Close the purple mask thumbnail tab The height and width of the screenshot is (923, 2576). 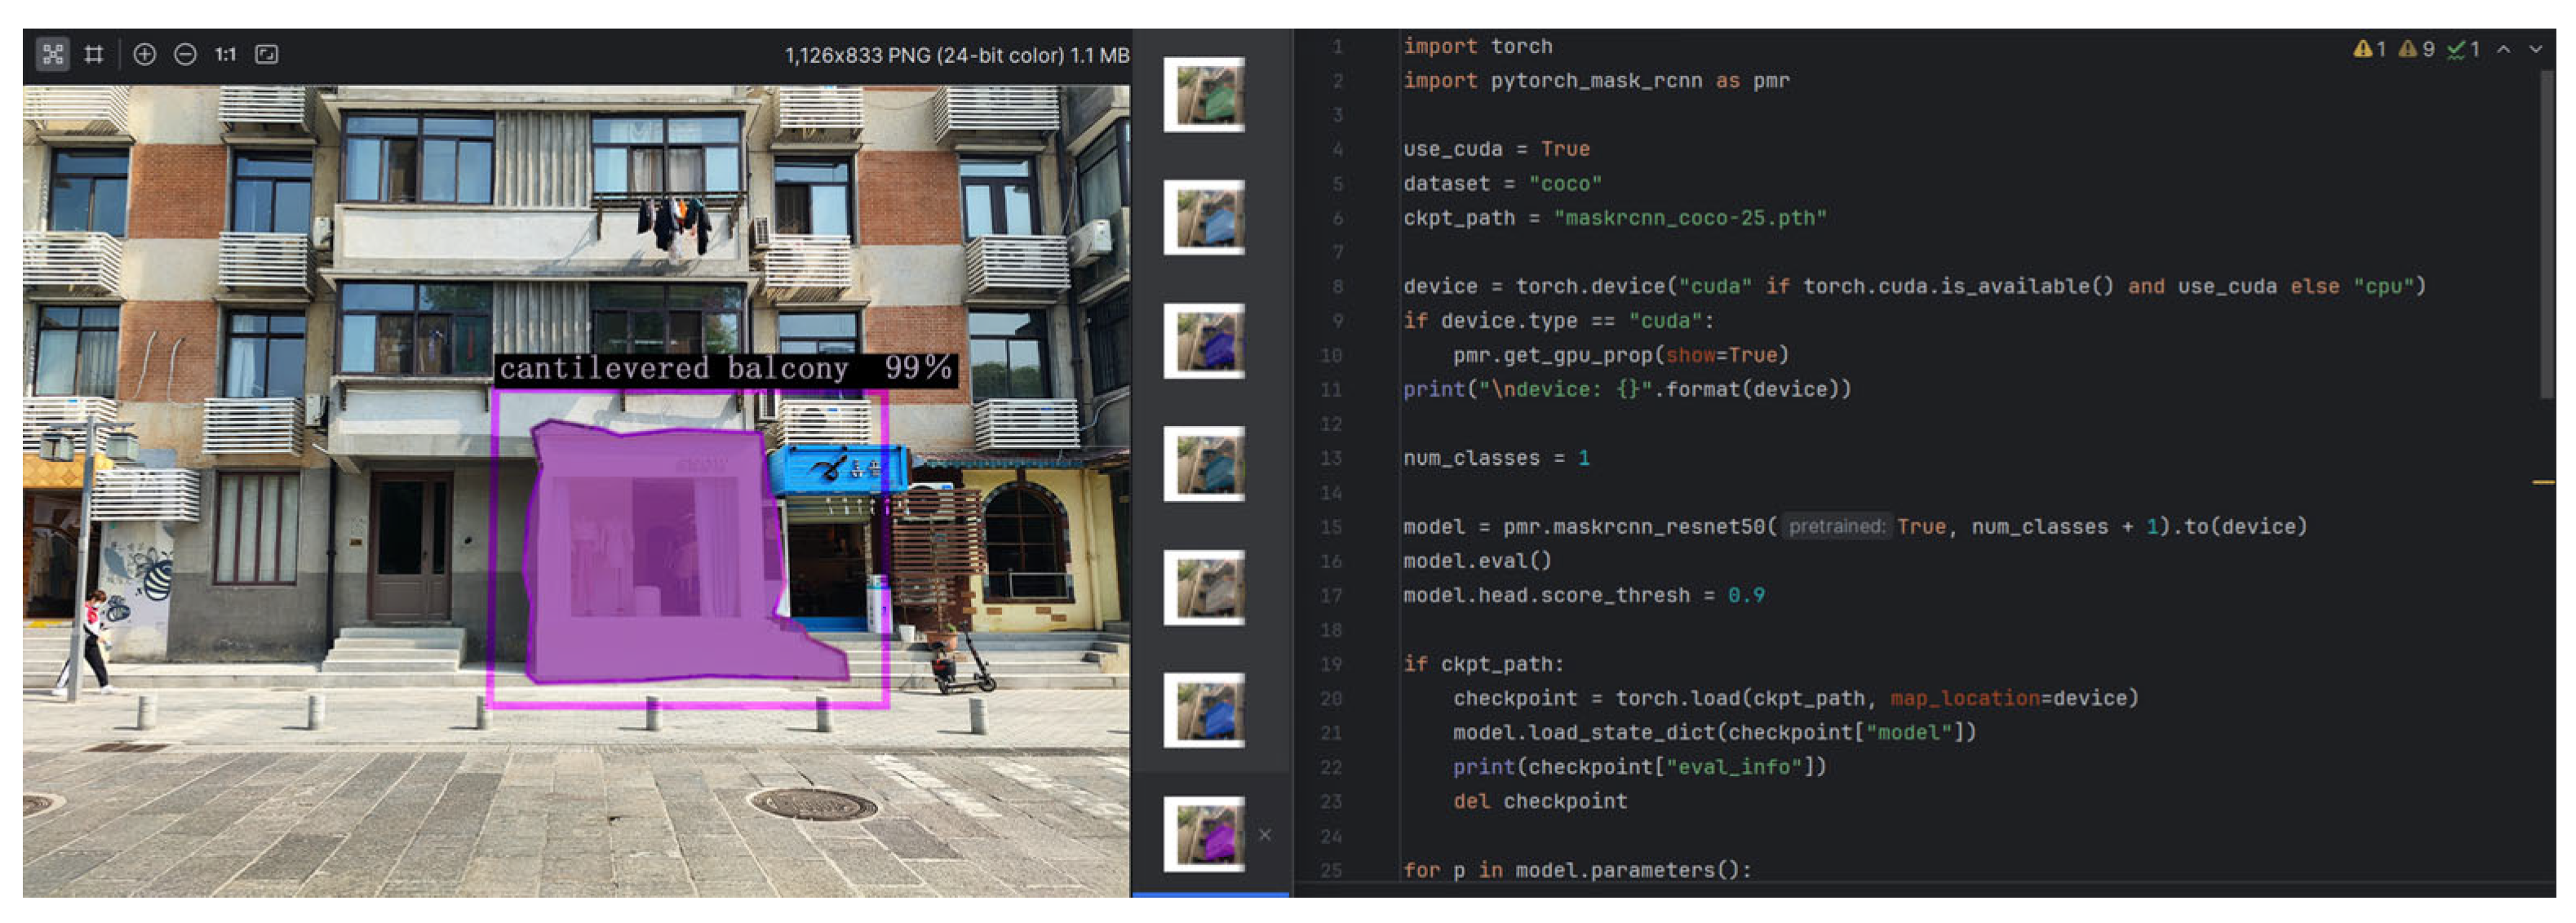pos(1265,834)
